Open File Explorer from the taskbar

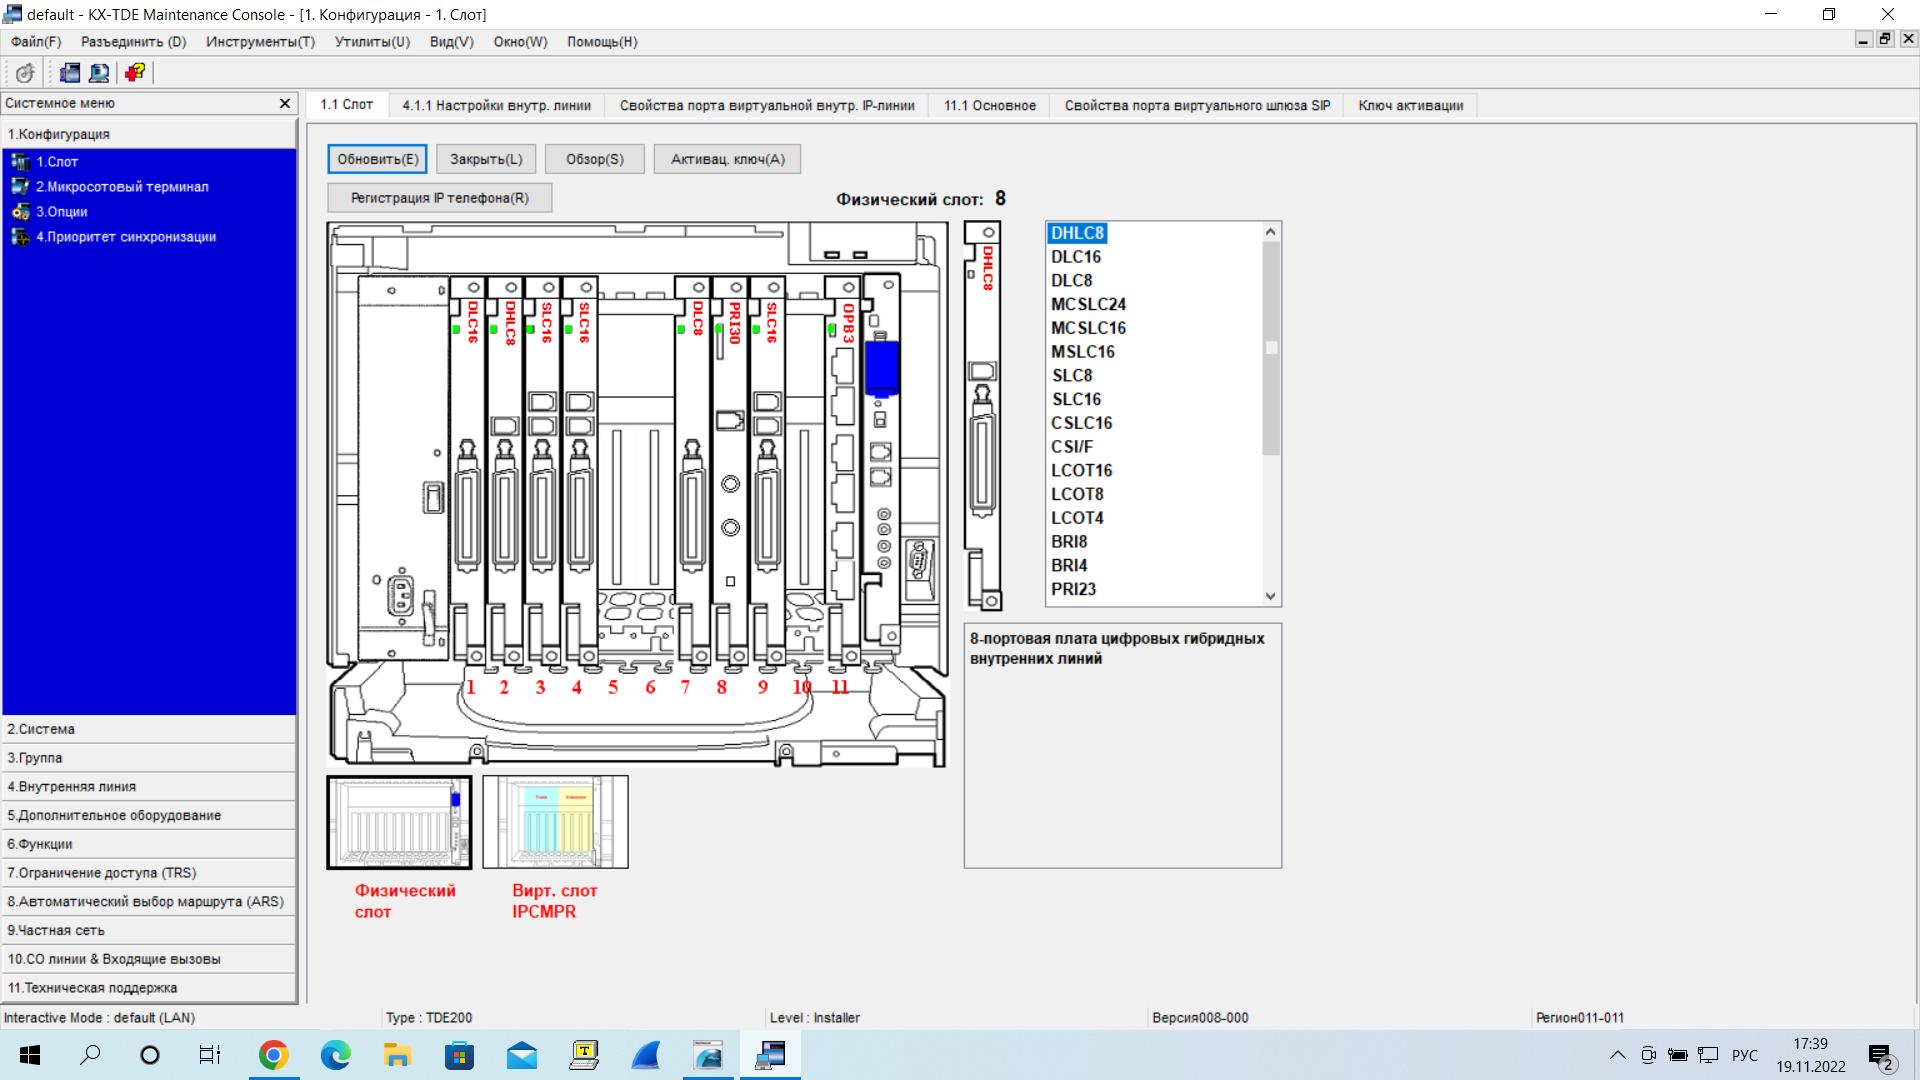[x=397, y=1055]
